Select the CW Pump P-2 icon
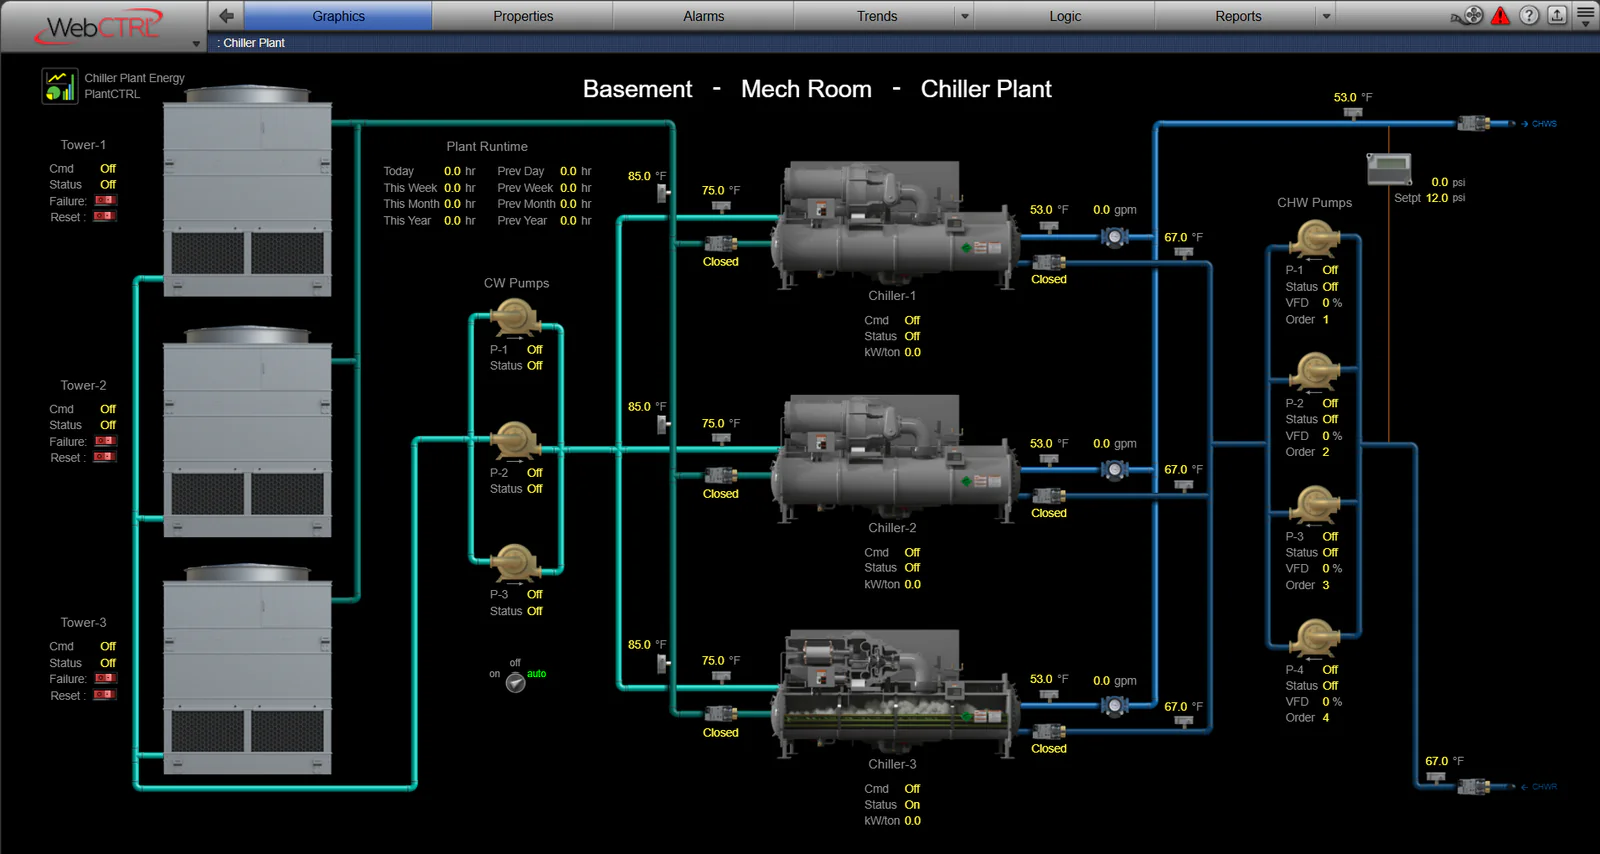Image resolution: width=1600 pixels, height=854 pixels. (515, 441)
